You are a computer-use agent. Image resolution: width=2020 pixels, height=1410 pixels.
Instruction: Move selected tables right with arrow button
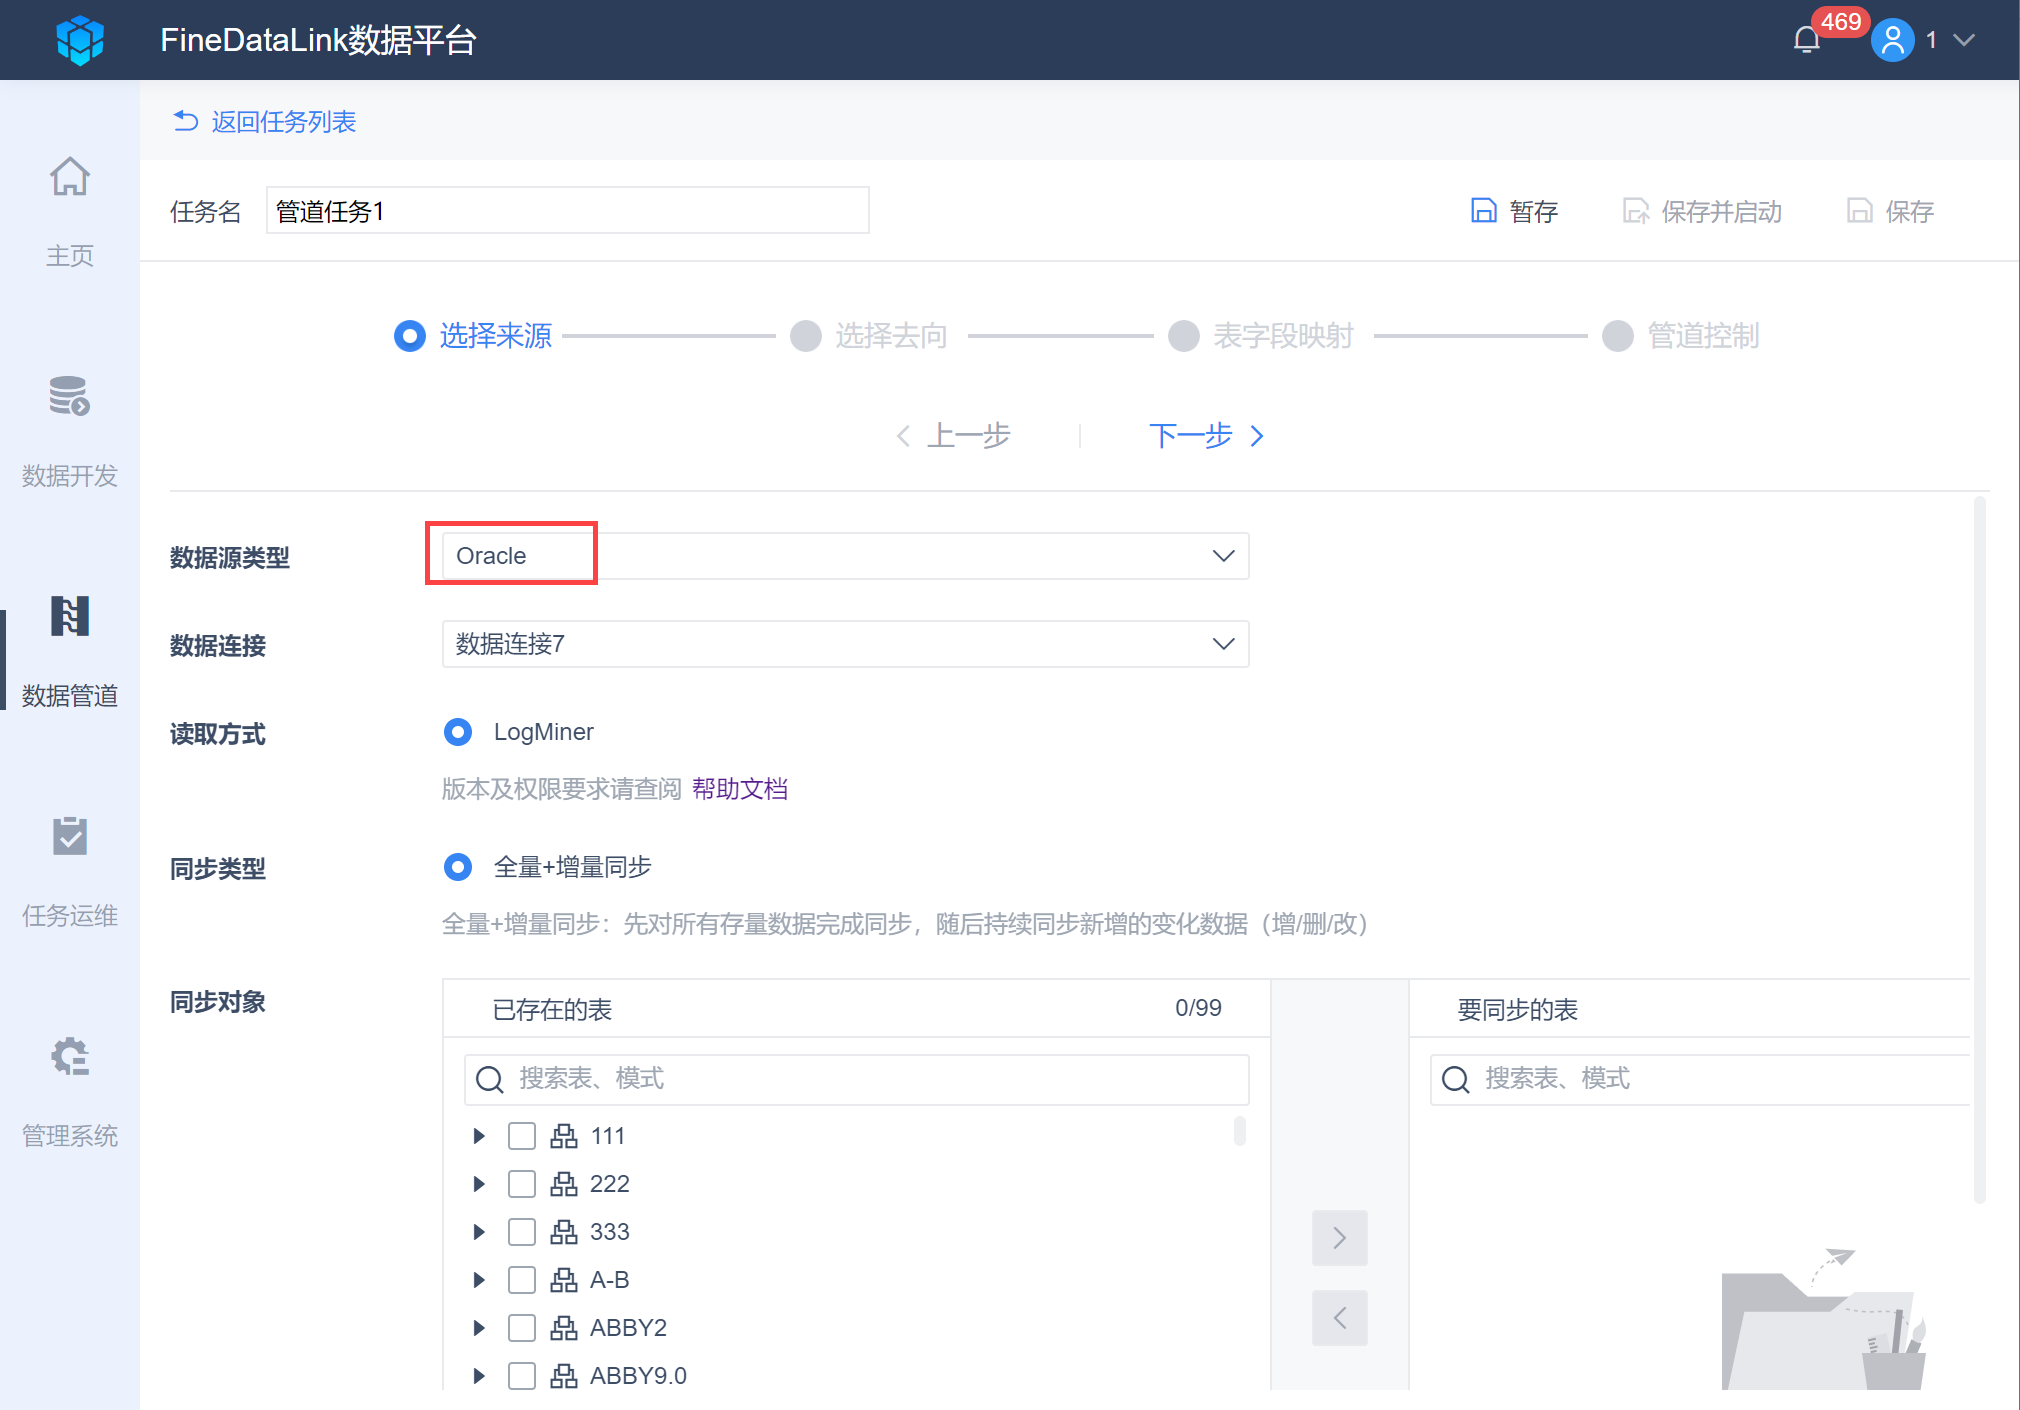[x=1339, y=1238]
